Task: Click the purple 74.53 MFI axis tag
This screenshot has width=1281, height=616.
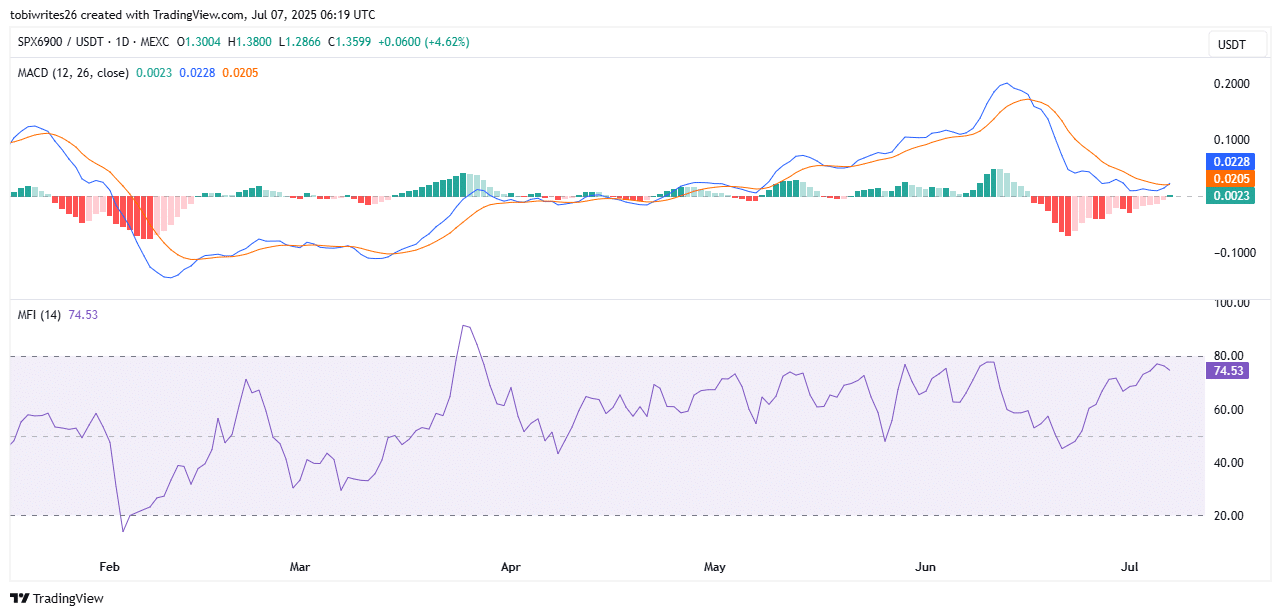Action: [x=1227, y=370]
